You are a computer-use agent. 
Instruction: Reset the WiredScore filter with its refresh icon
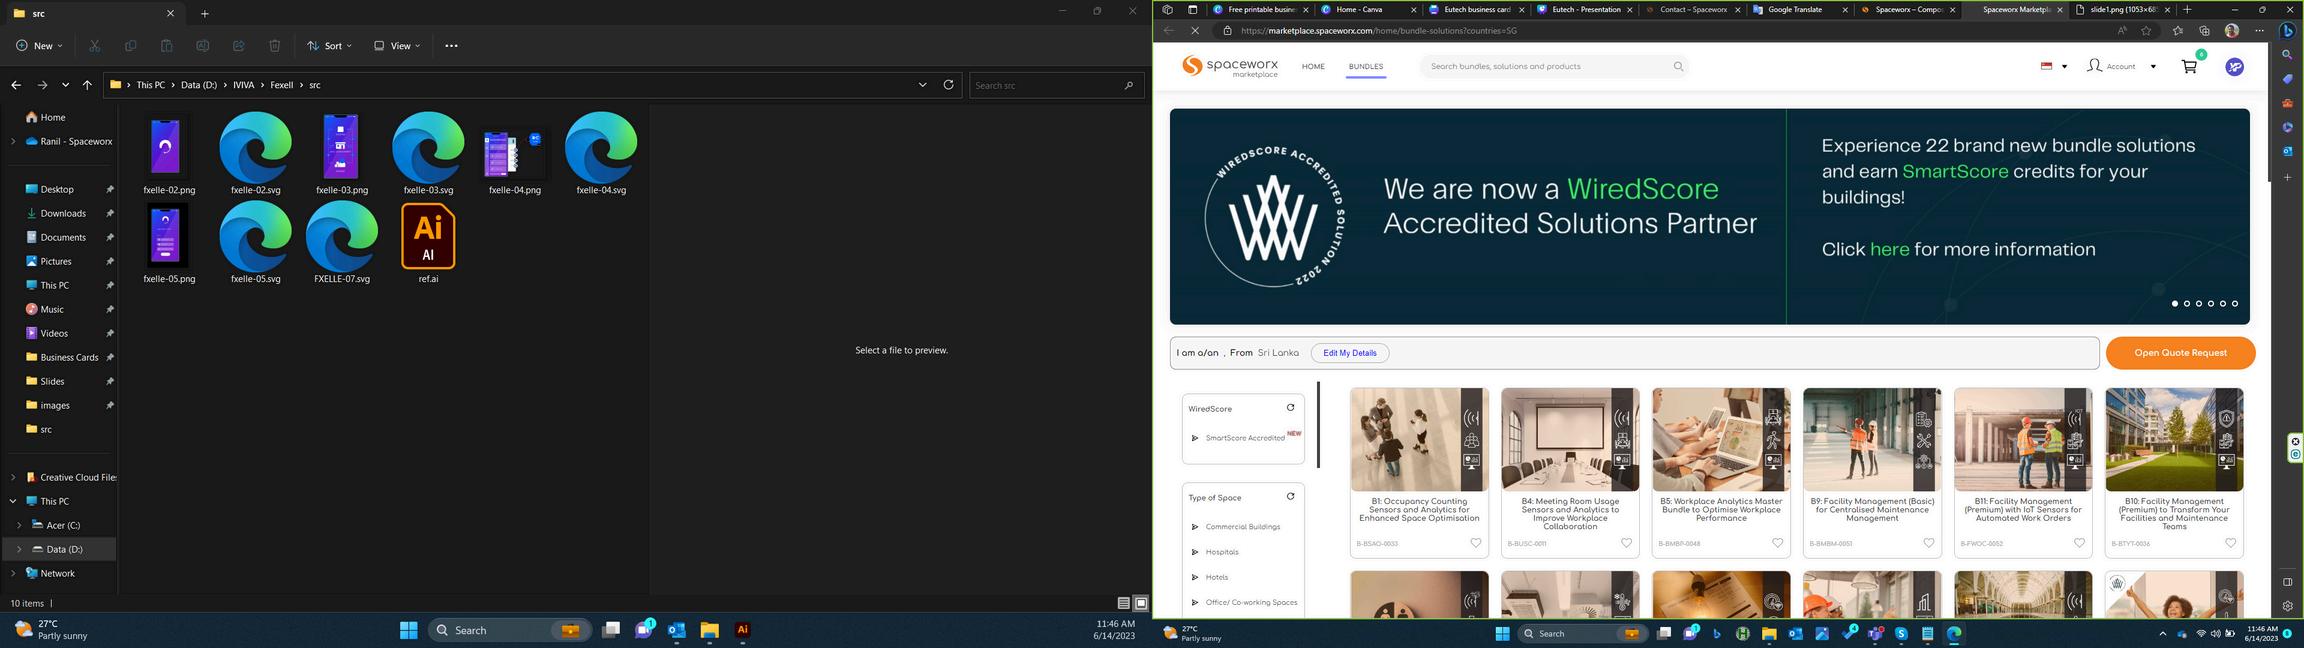1290,407
